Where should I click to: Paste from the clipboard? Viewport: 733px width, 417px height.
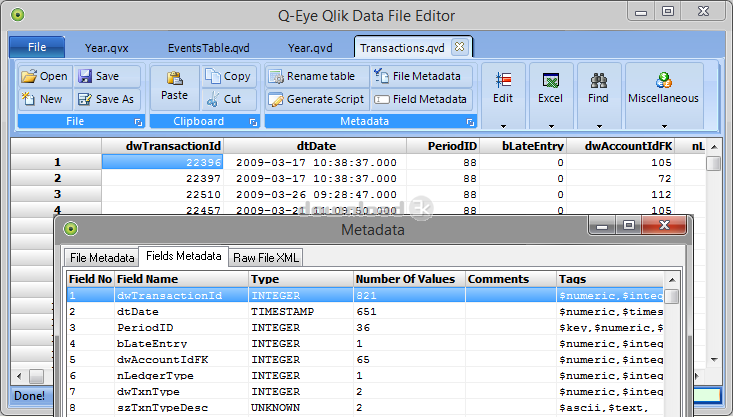point(174,87)
